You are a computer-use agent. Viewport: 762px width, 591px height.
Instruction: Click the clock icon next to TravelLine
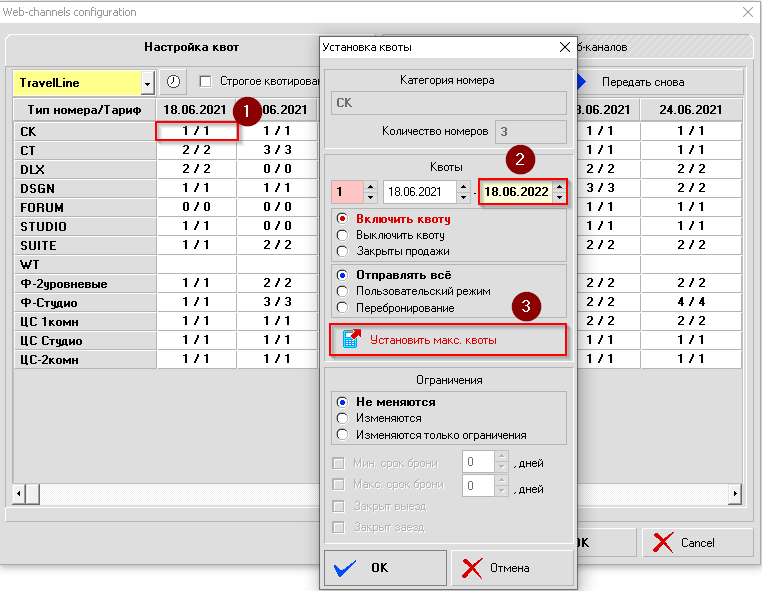pos(173,82)
